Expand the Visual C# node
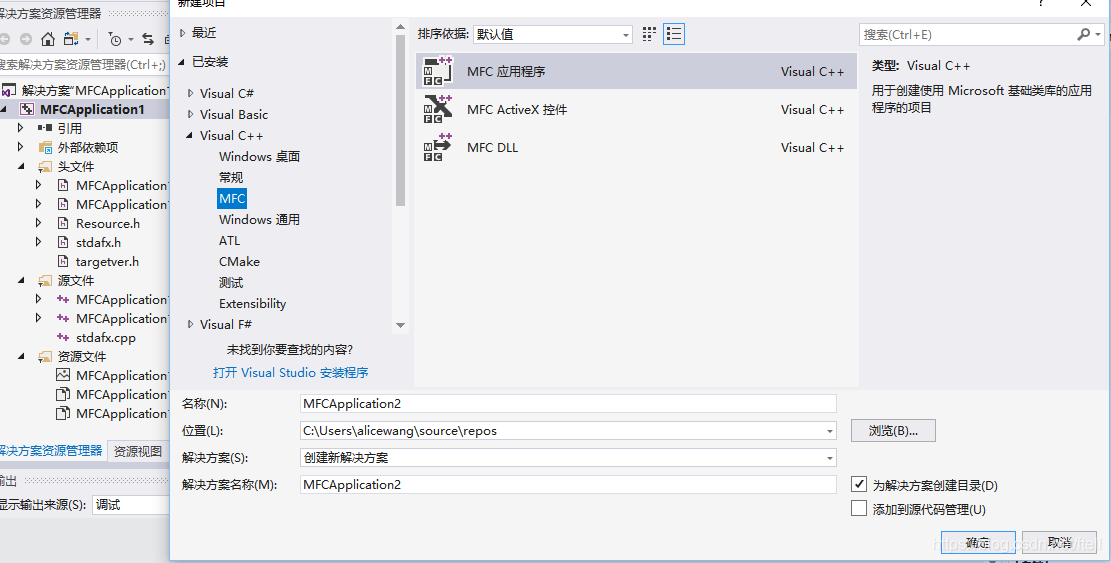Viewport: 1111px width, 563px height. (190, 93)
